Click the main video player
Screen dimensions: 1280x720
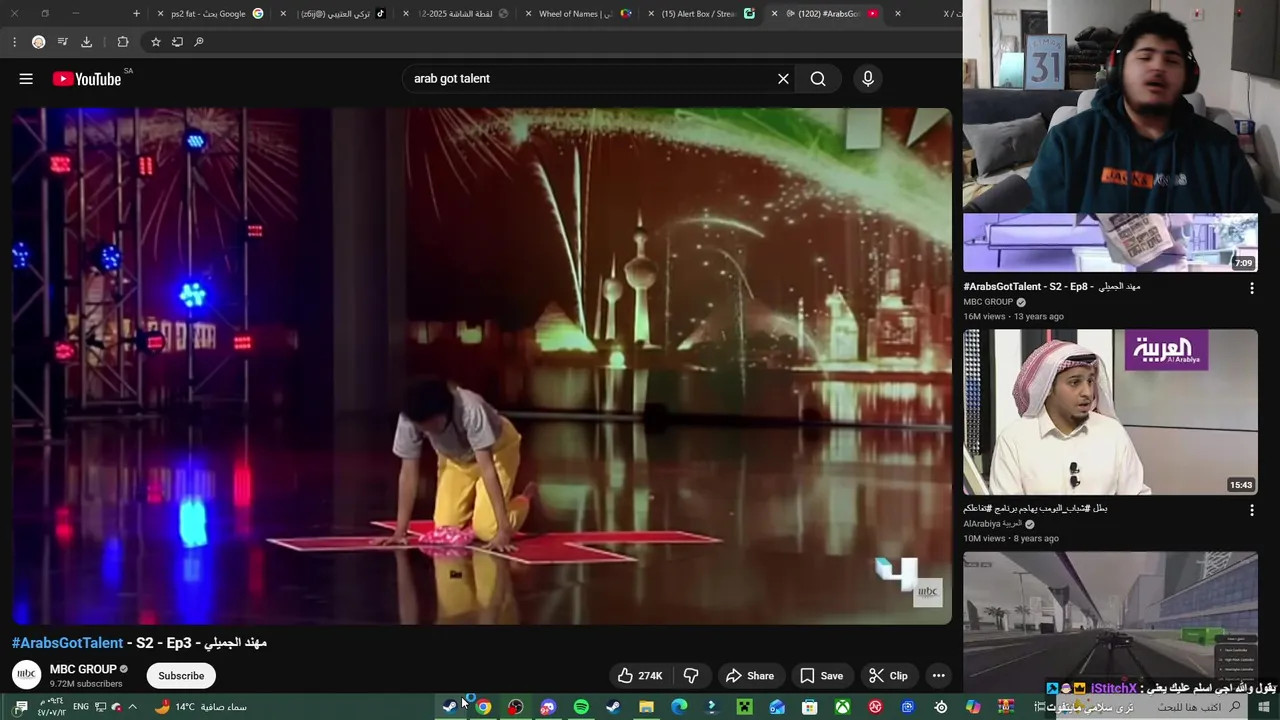click(x=482, y=366)
